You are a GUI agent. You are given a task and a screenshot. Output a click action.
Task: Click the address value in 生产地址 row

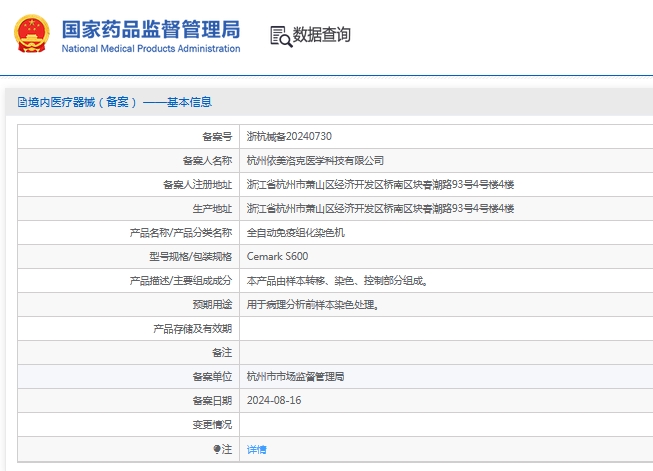[380, 208]
